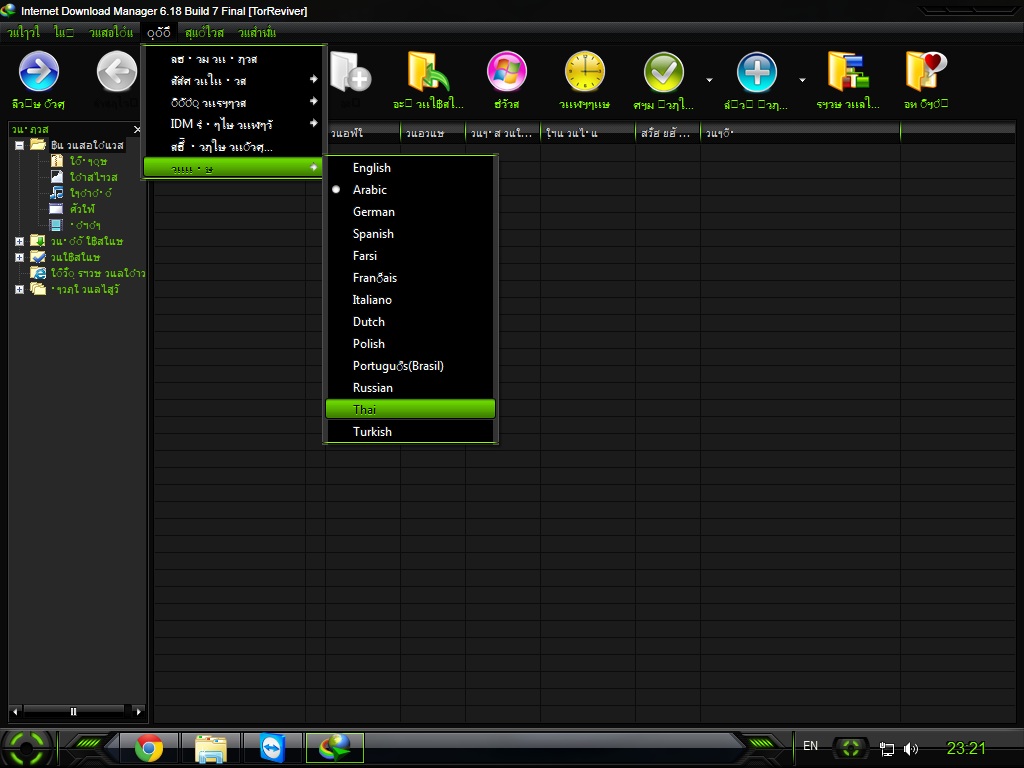Select the music note category tree item

(x=82, y=193)
